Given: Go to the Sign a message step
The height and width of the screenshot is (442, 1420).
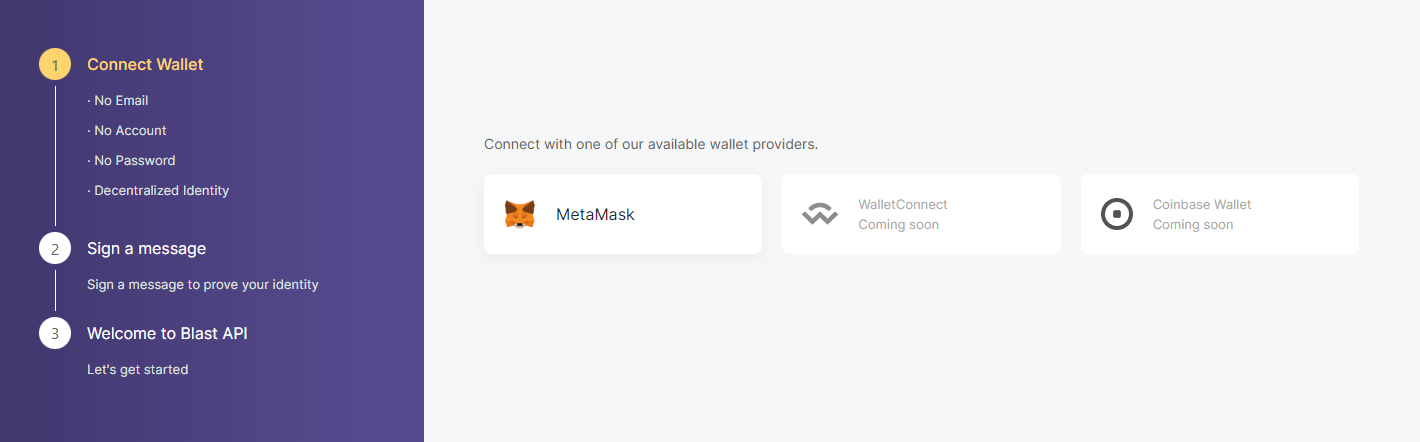Looking at the screenshot, I should (146, 249).
